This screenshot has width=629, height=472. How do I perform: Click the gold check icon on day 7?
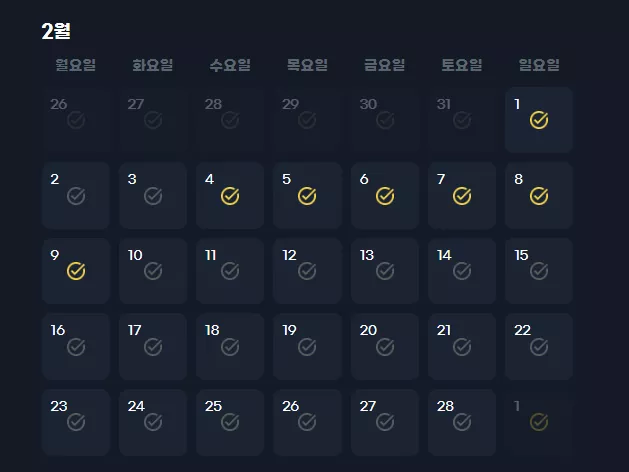coord(462,196)
